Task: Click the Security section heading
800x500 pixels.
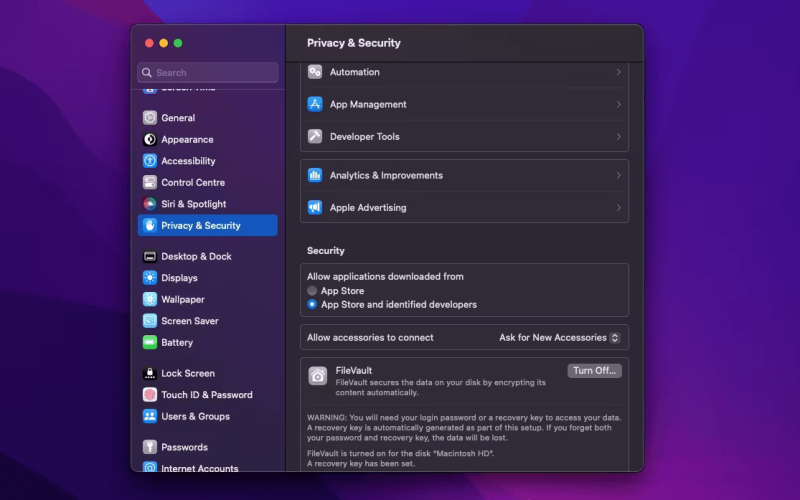Action: coord(326,251)
